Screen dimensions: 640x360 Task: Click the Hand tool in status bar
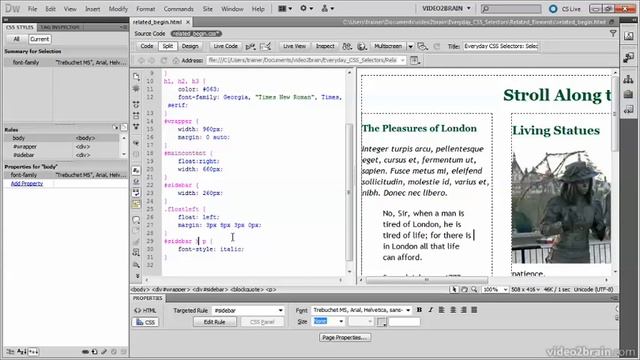tap(464, 289)
